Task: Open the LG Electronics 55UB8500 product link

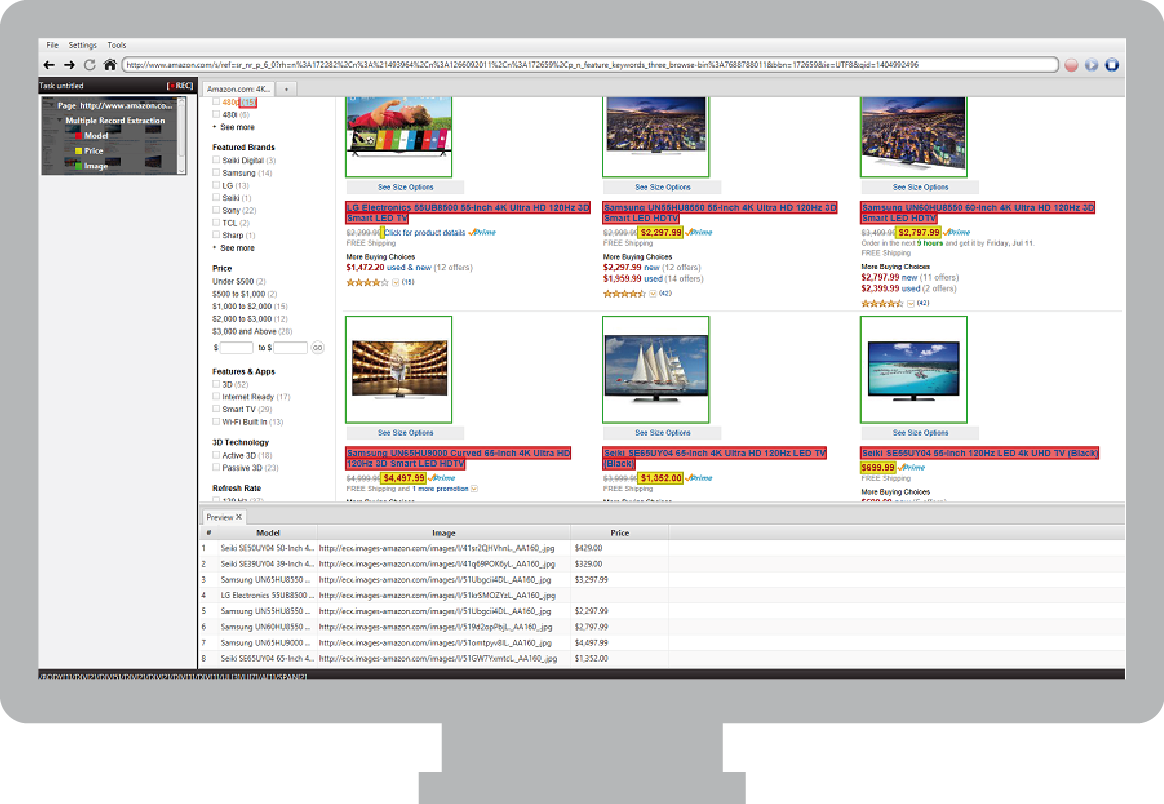Action: 468,213
